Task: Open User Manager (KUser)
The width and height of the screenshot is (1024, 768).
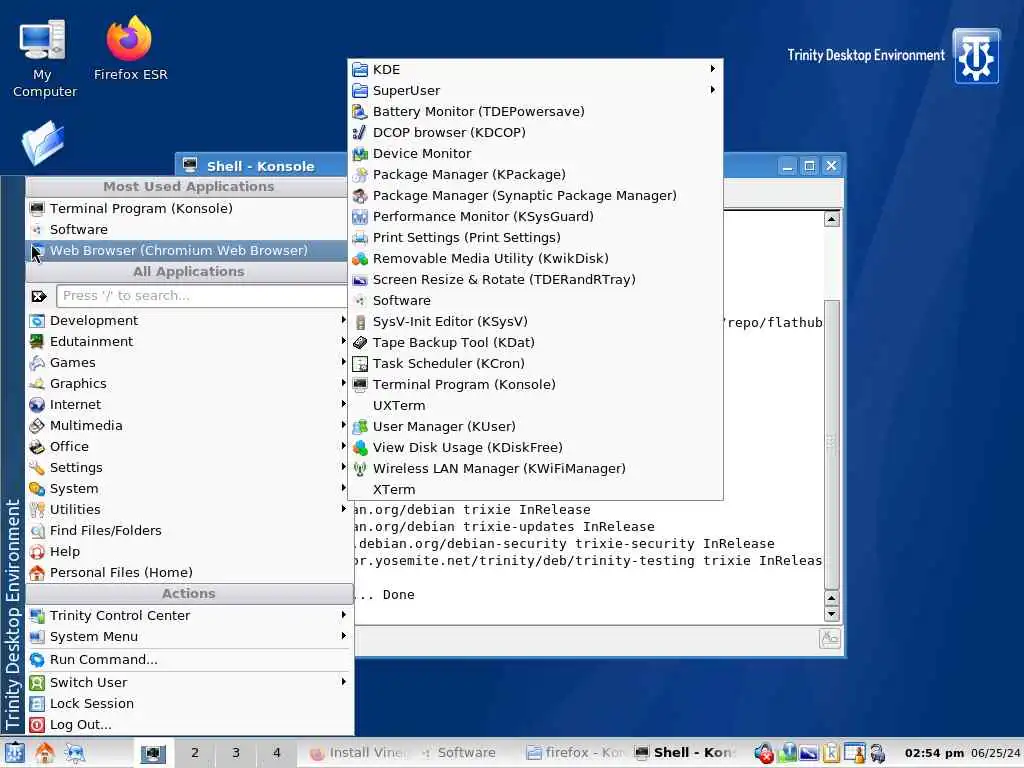Action: click(x=535, y=426)
